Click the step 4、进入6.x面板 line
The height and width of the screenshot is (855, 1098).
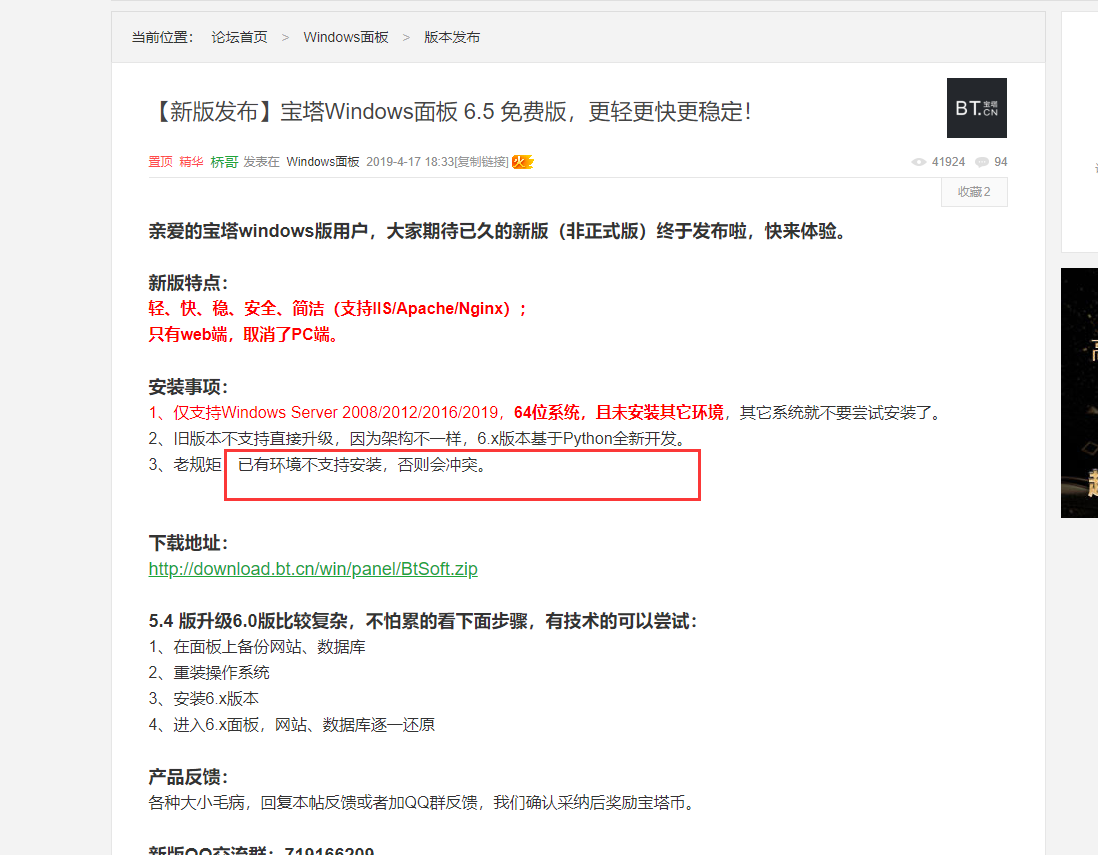[x=291, y=724]
